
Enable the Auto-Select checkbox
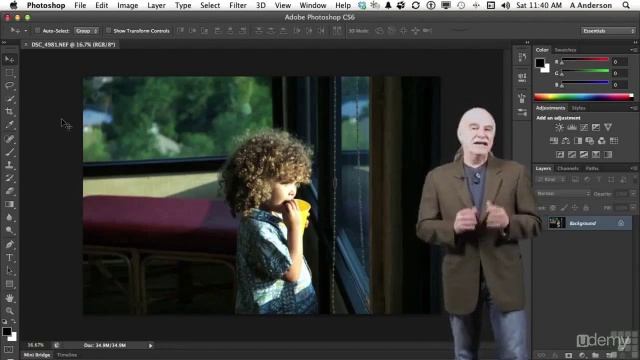[38, 31]
